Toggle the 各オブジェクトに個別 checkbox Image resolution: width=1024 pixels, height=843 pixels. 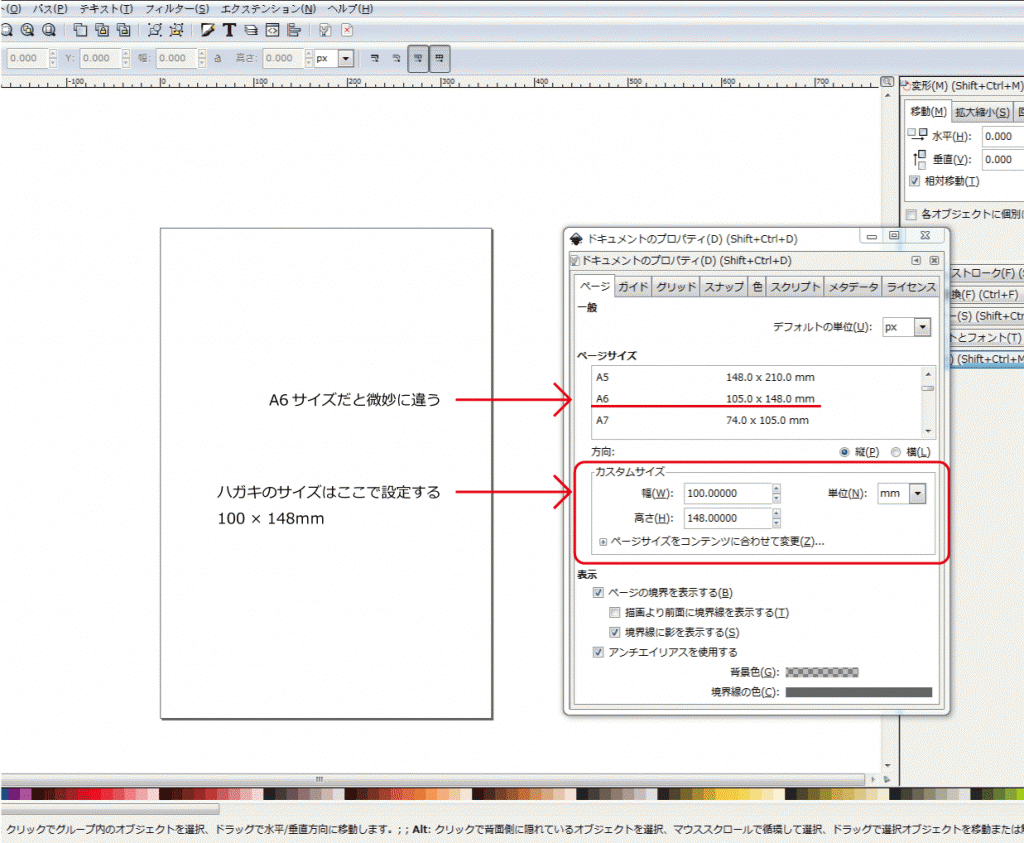click(912, 214)
